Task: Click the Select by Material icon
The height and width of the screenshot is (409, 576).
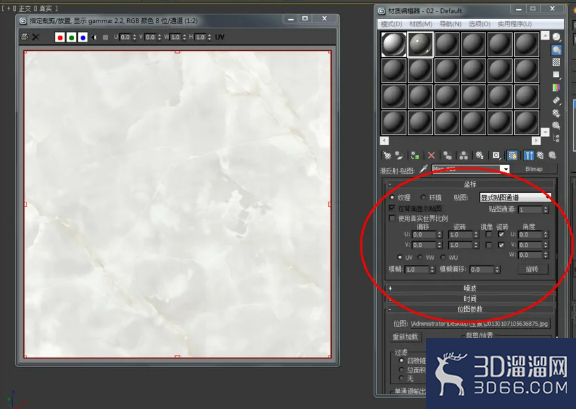Action: point(557,126)
